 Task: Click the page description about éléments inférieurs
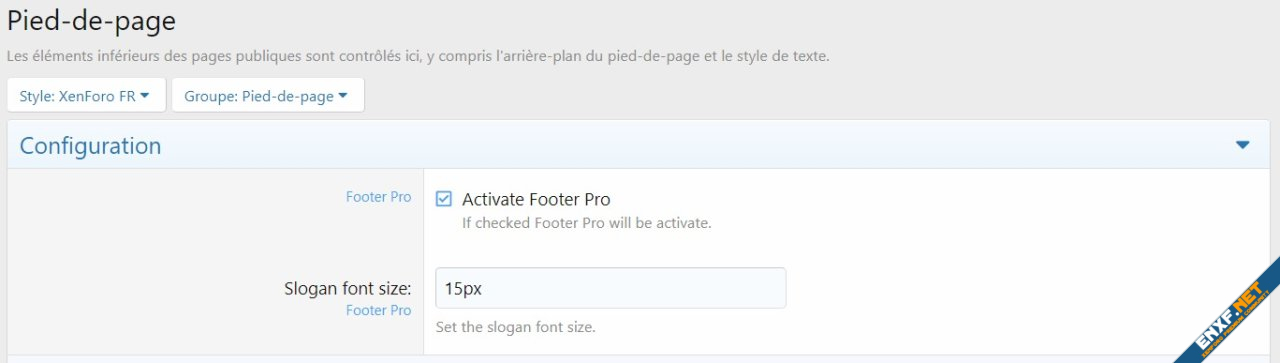(418, 57)
